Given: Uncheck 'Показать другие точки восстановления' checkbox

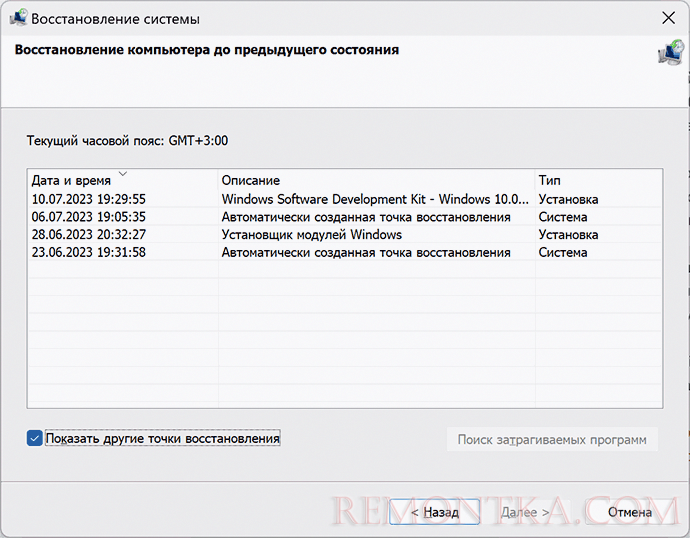Looking at the screenshot, I should [34, 438].
